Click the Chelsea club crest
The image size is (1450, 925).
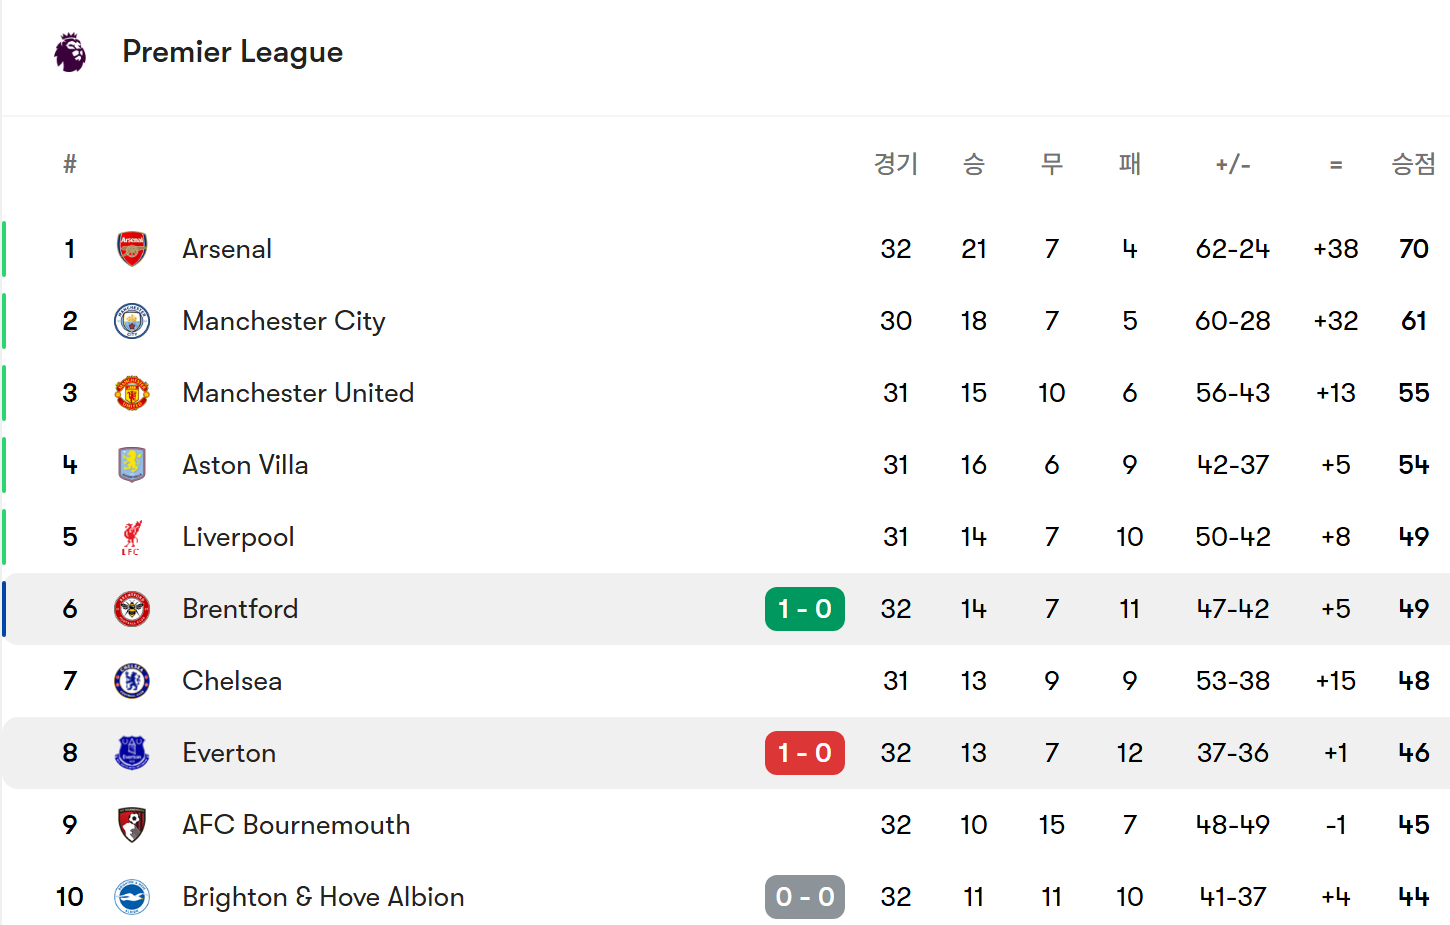(132, 681)
